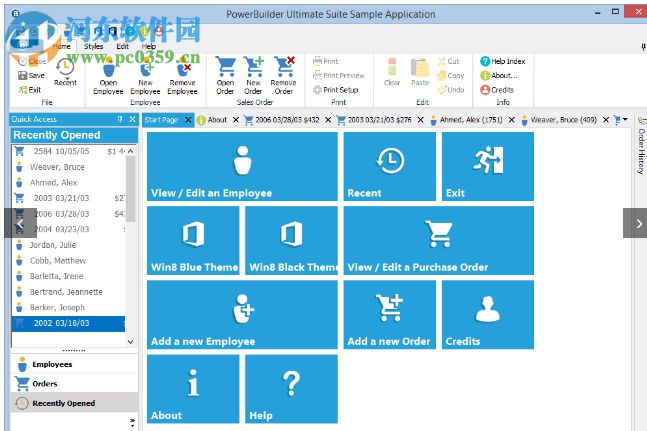Image resolution: width=647 pixels, height=431 pixels.
Task: Open the Employees navigation pane
Action: 74,364
